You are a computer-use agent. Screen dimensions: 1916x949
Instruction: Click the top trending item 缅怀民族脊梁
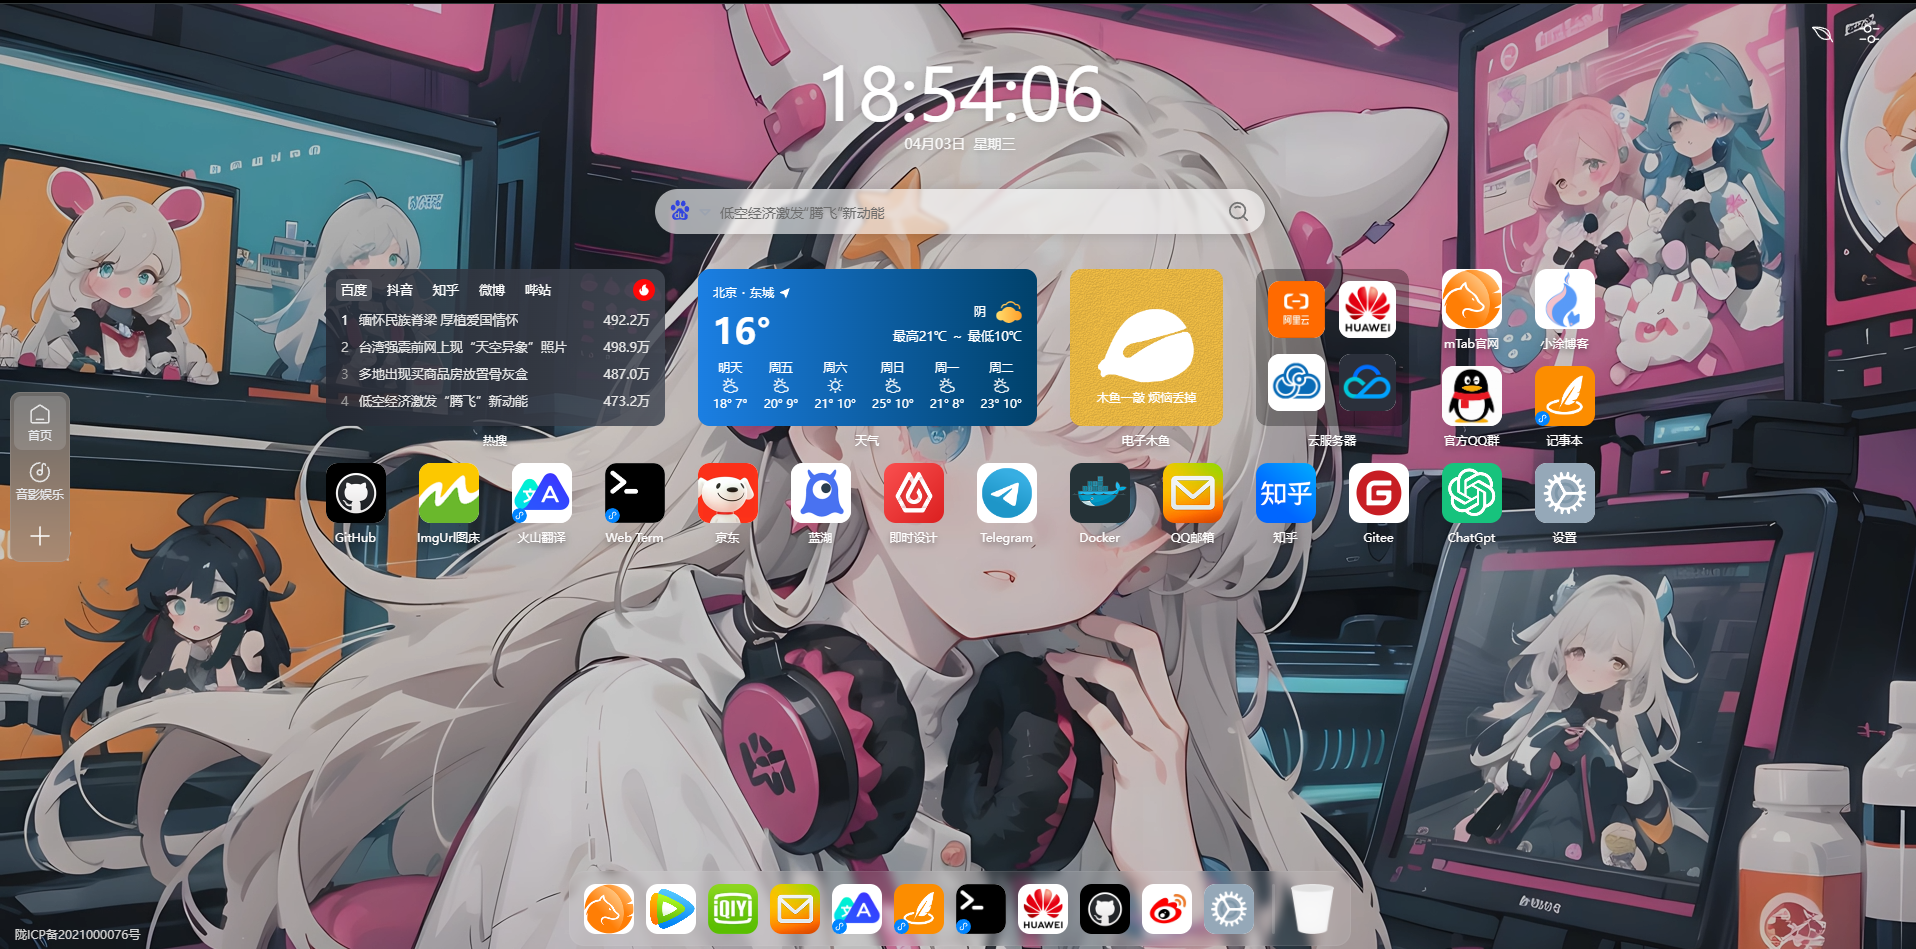click(x=440, y=321)
